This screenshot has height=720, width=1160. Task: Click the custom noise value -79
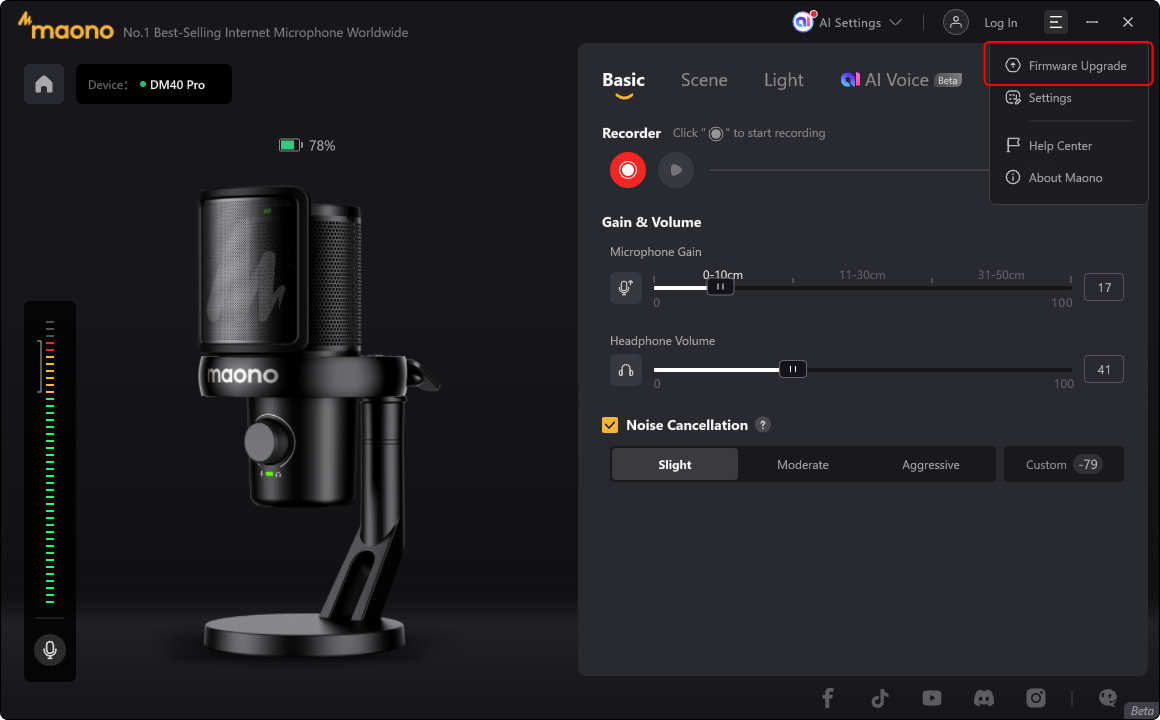(x=1088, y=464)
